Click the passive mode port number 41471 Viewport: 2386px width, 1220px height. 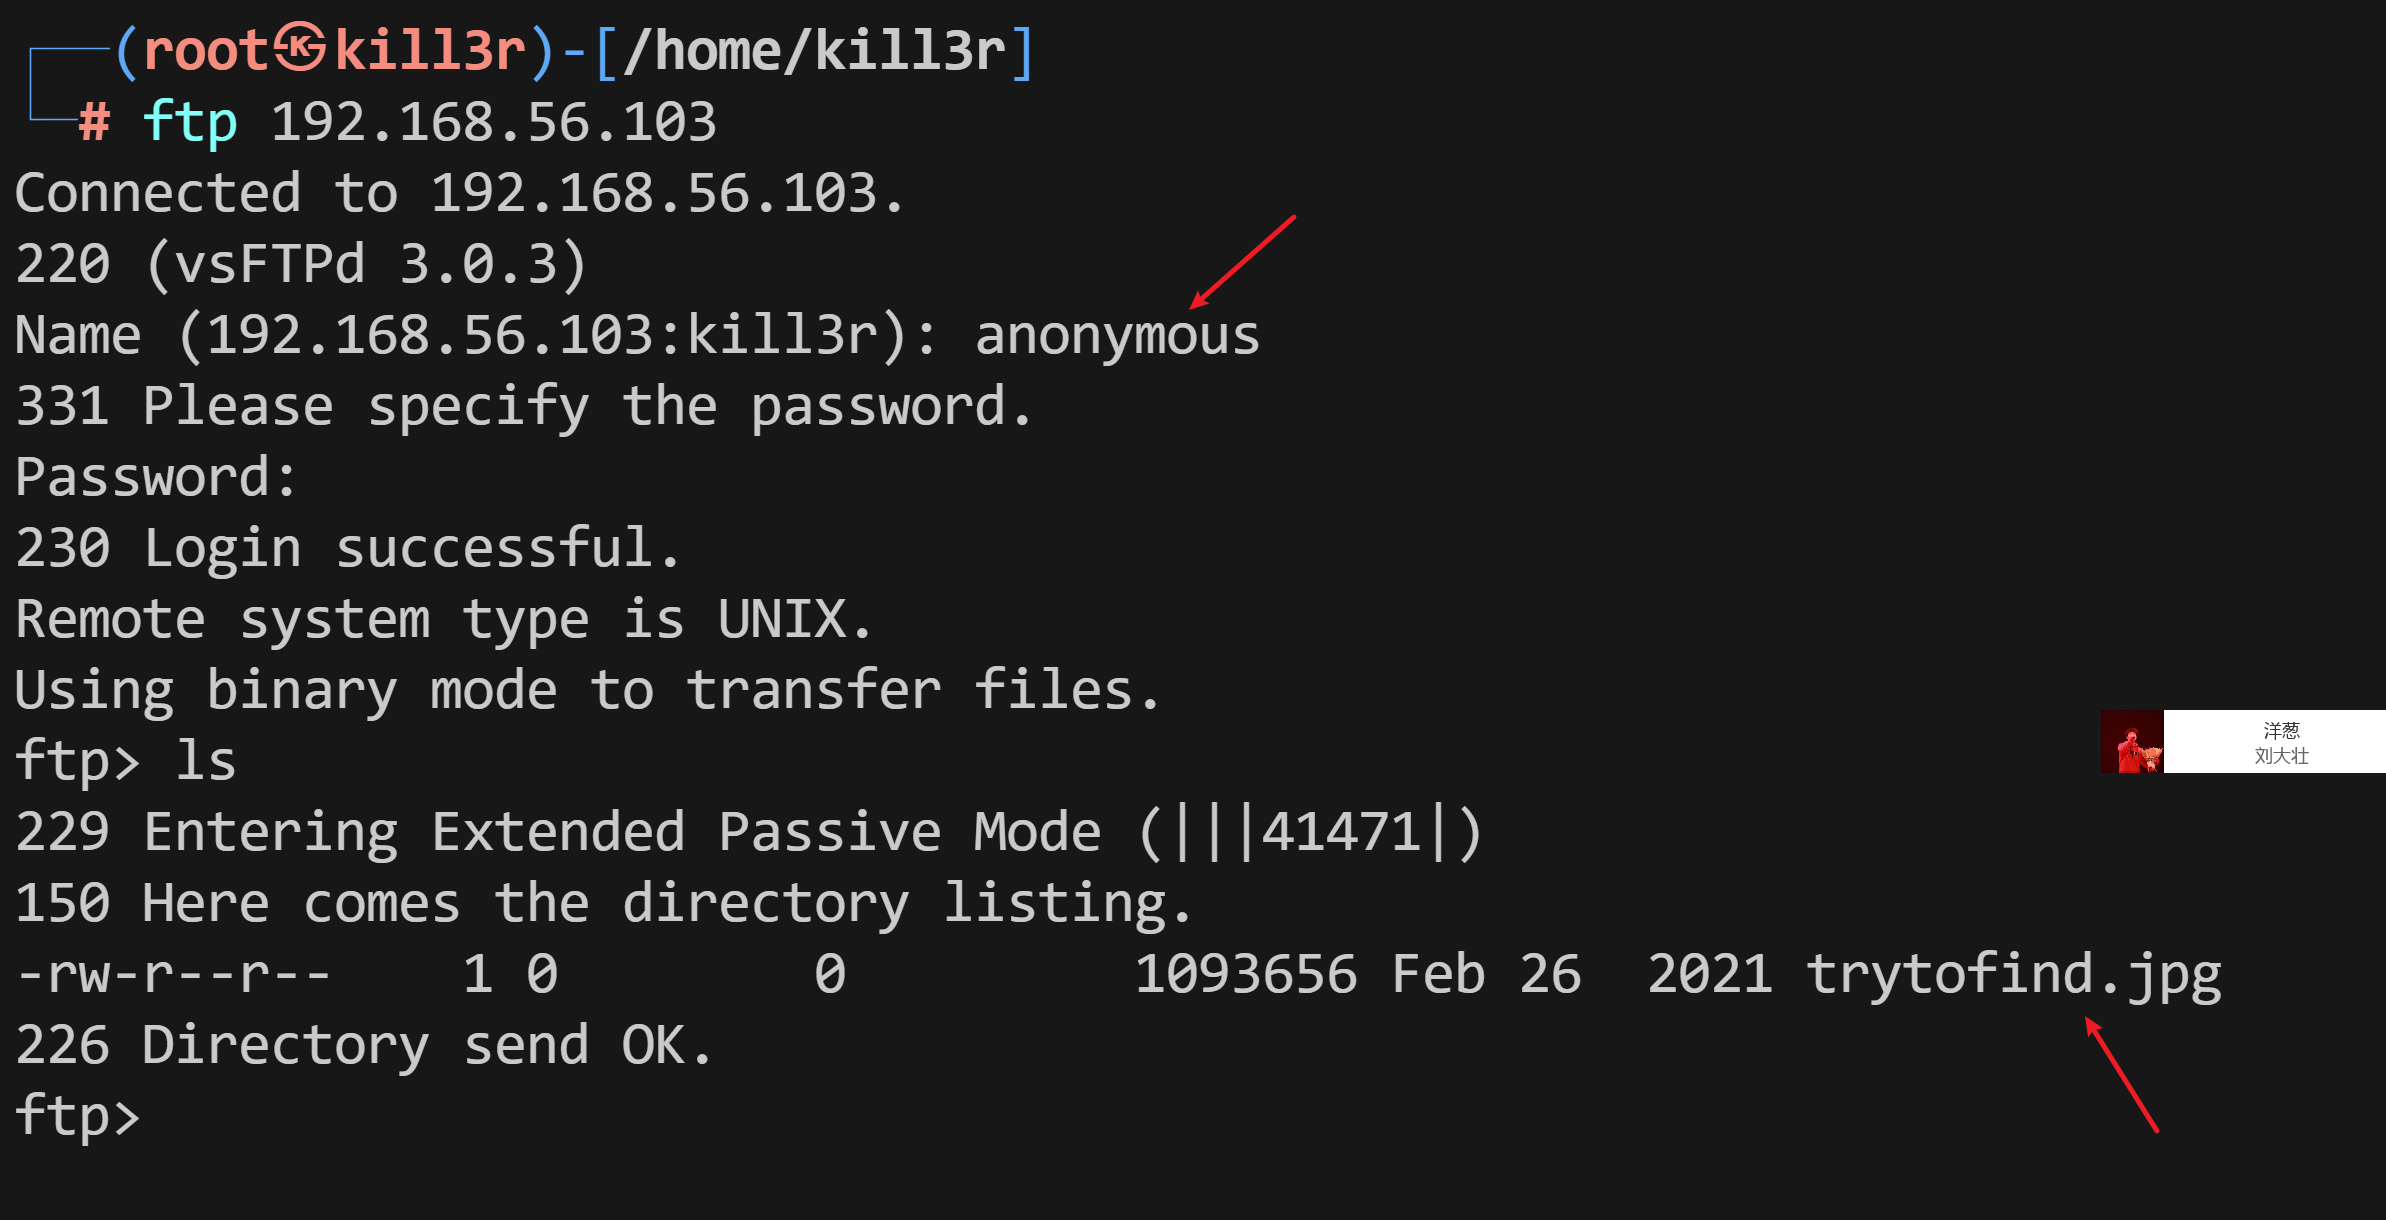point(1341,832)
